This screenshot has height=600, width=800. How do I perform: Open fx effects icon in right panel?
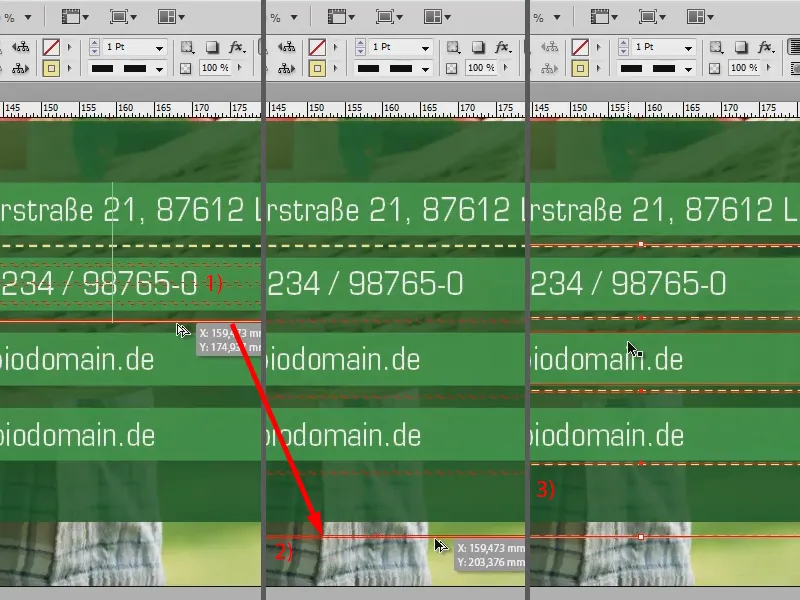[x=766, y=47]
